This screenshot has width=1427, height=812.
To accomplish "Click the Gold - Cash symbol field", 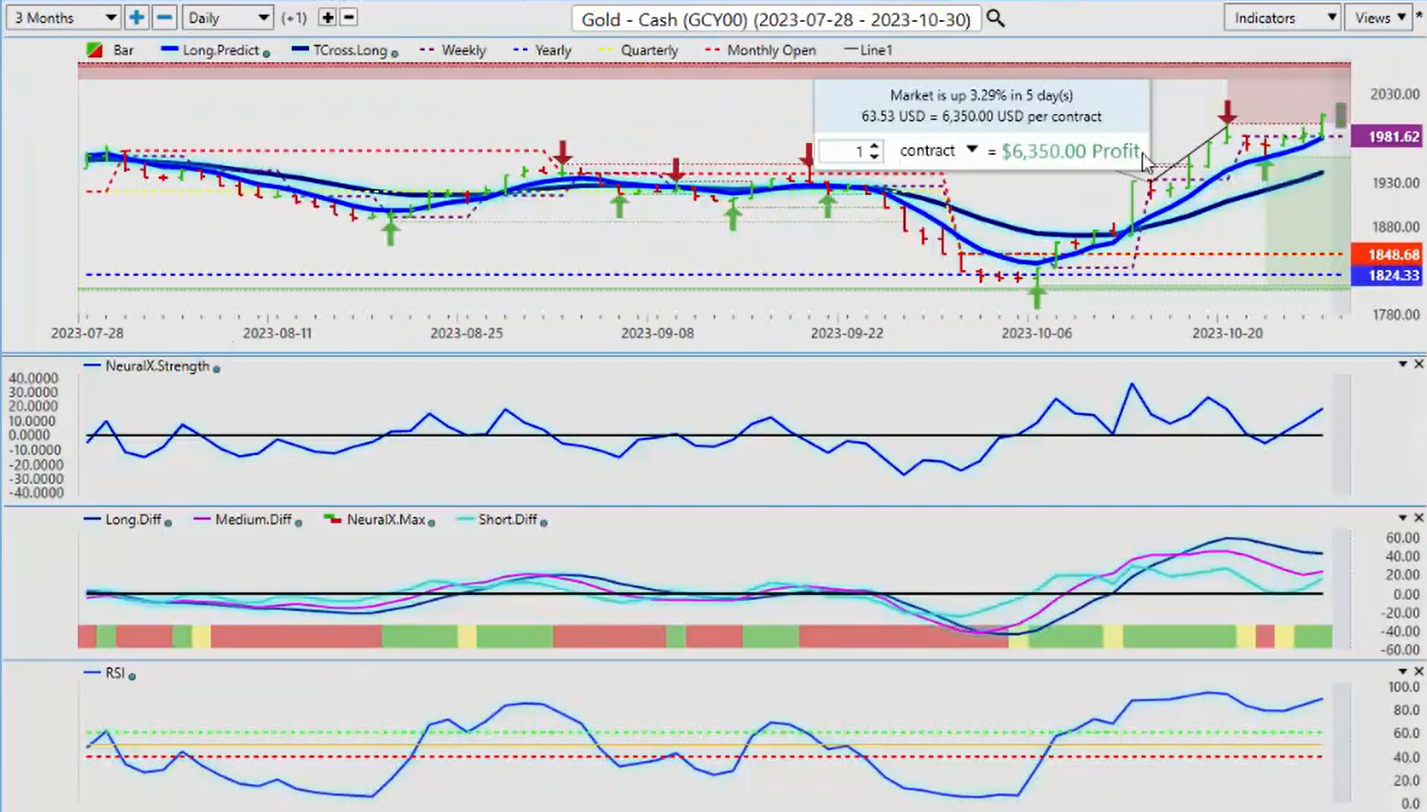I will pos(776,18).
